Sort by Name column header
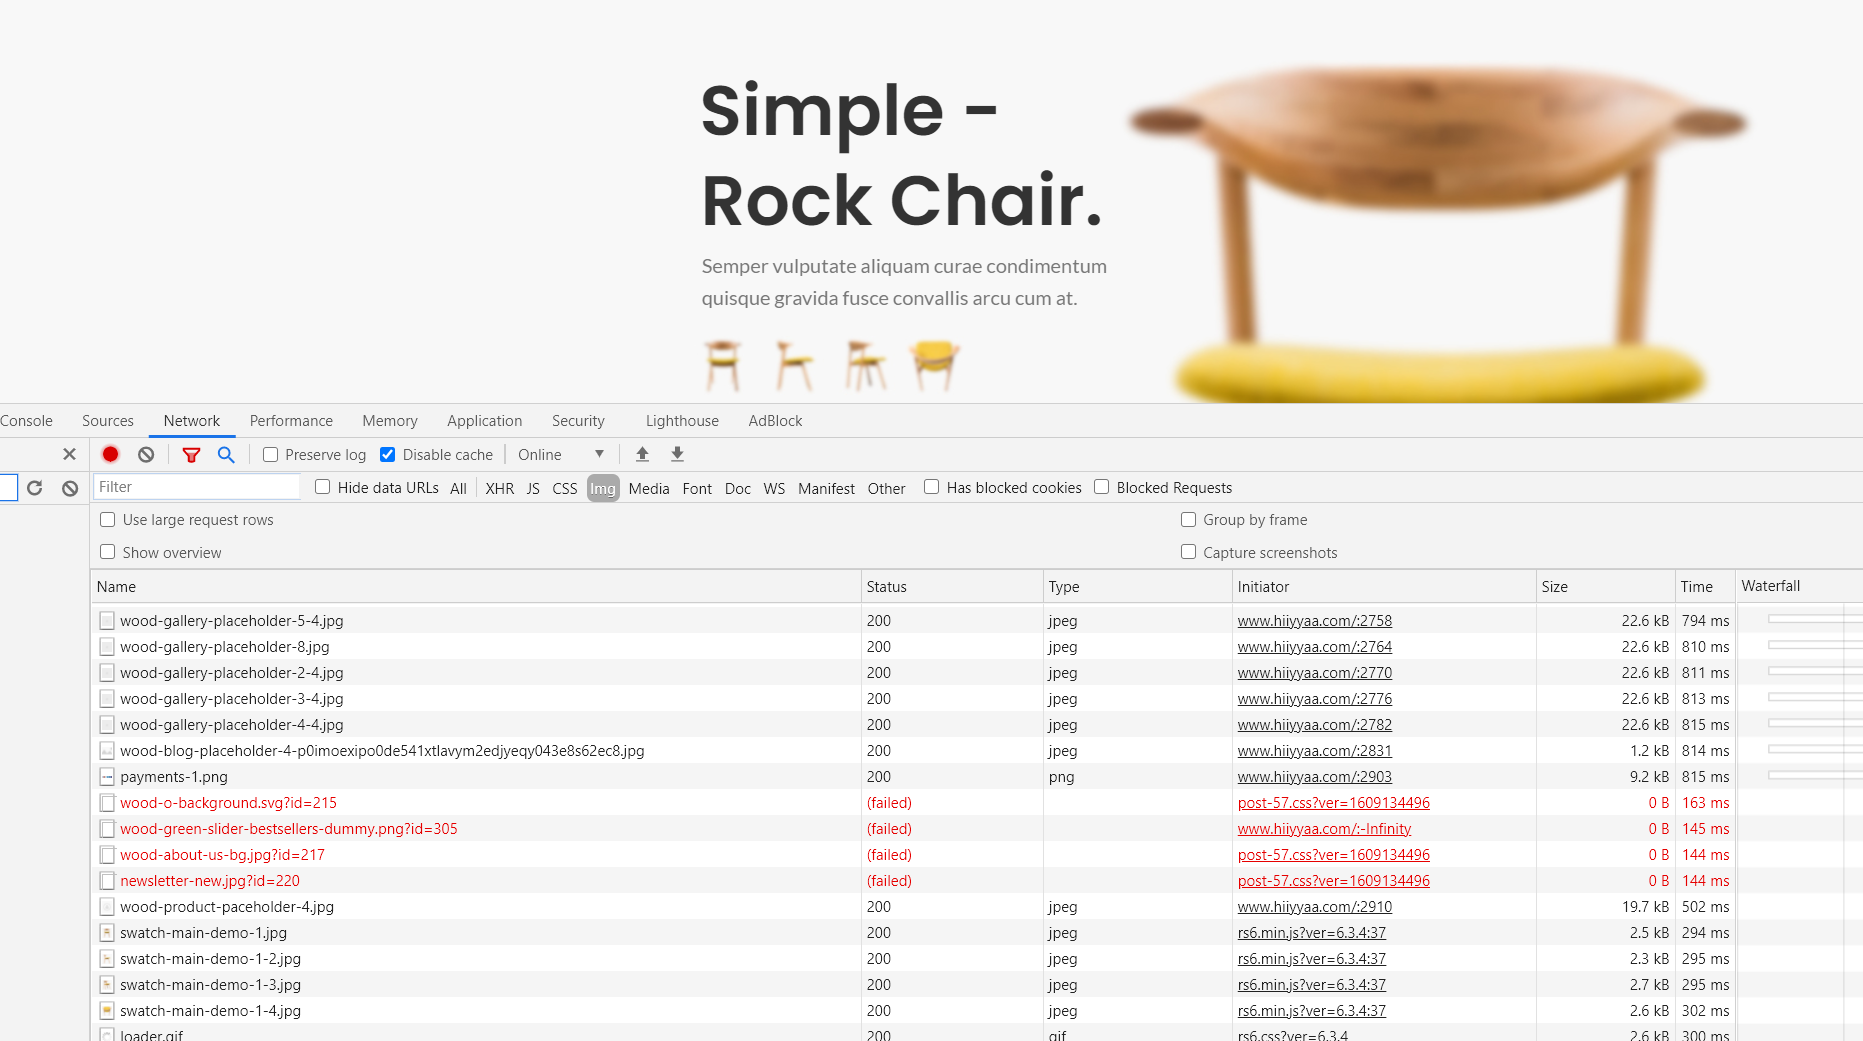This screenshot has width=1863, height=1041. tap(476, 587)
